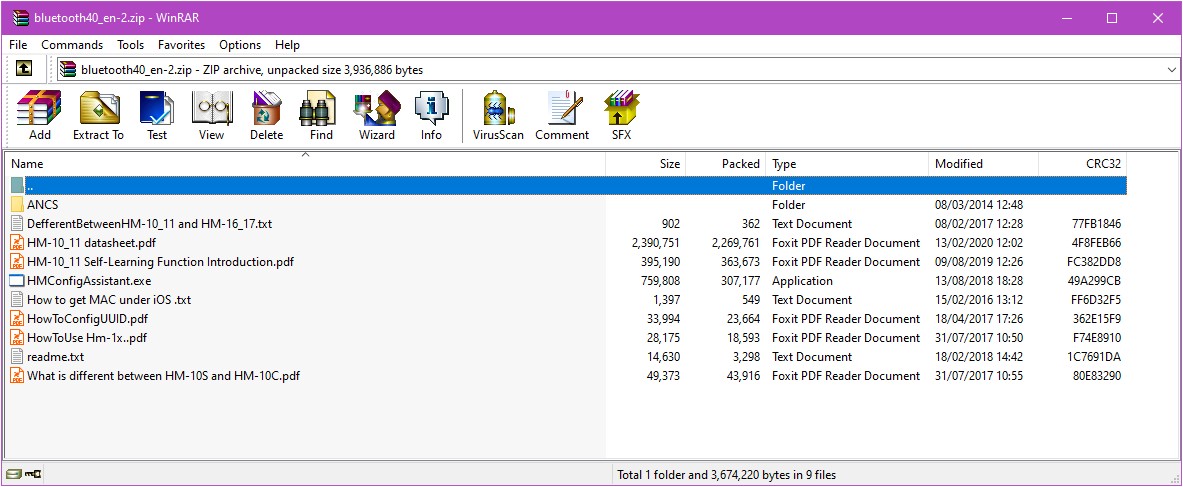Click the Extract To toolbar icon
This screenshot has height=487, width=1183.
pos(98,115)
